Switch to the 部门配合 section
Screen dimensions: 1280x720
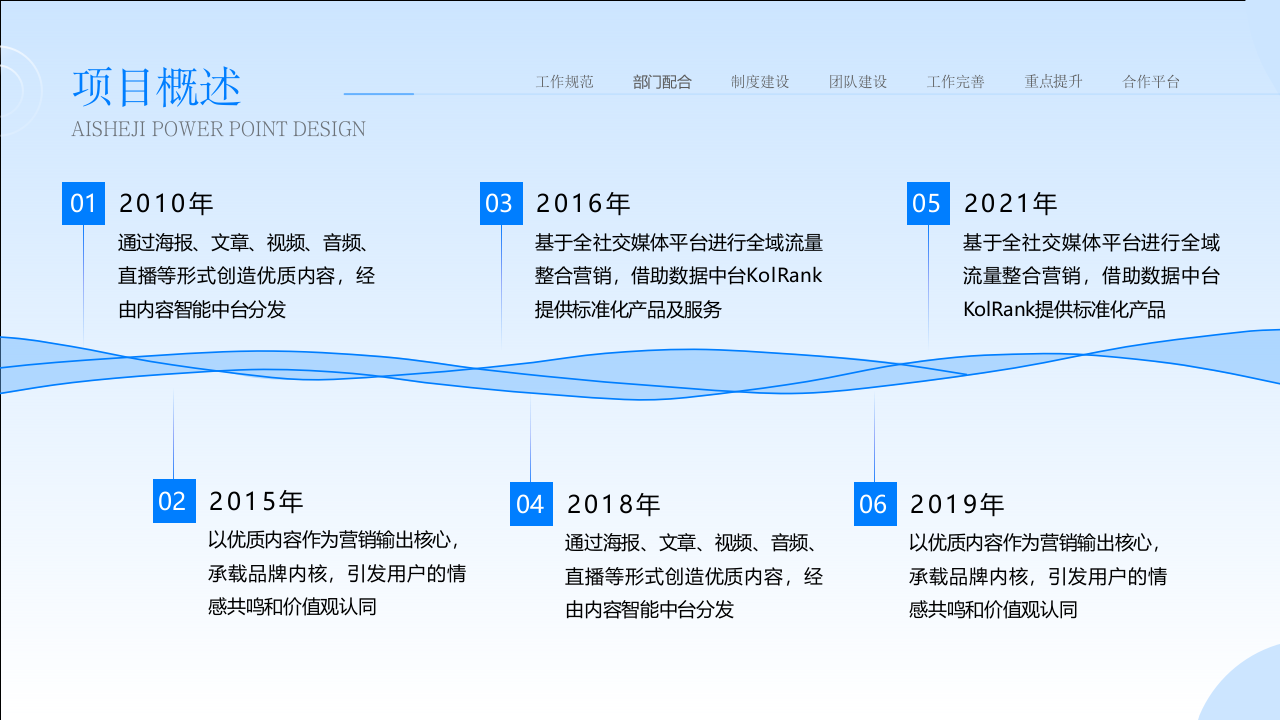pyautogui.click(x=662, y=82)
